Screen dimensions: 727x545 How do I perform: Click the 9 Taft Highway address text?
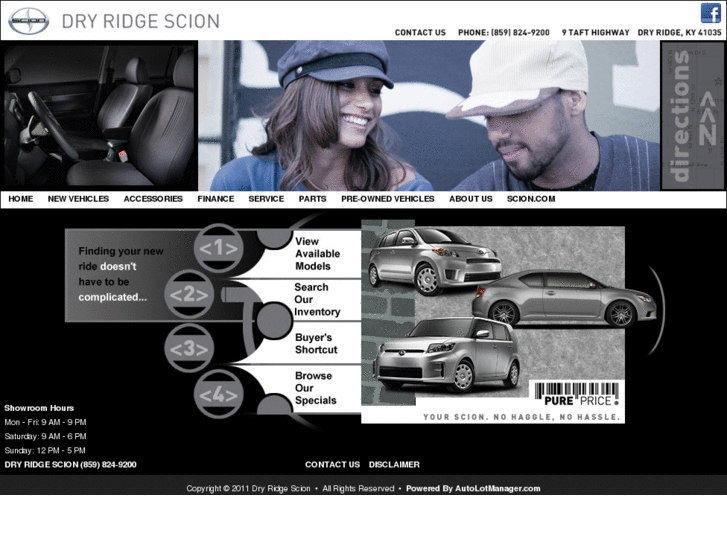click(595, 32)
